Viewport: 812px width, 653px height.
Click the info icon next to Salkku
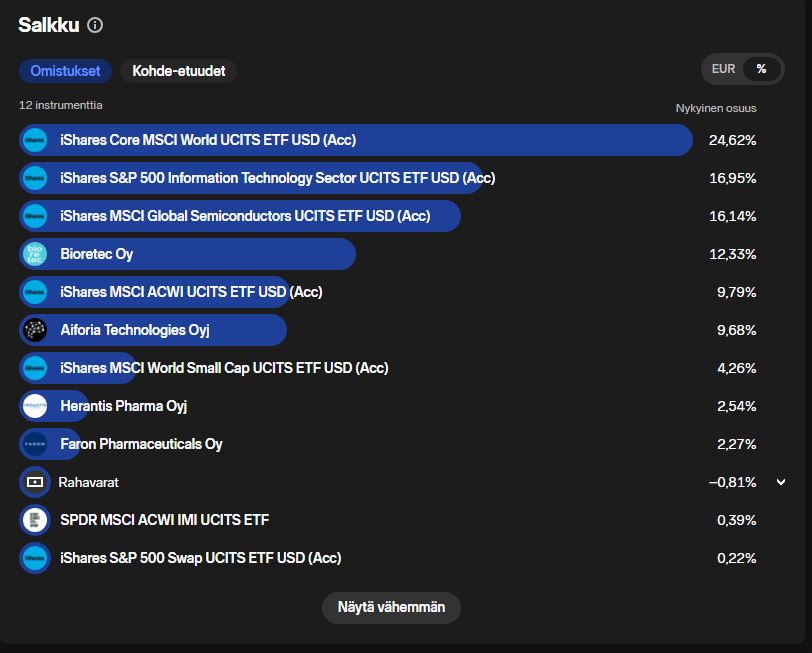[95, 25]
